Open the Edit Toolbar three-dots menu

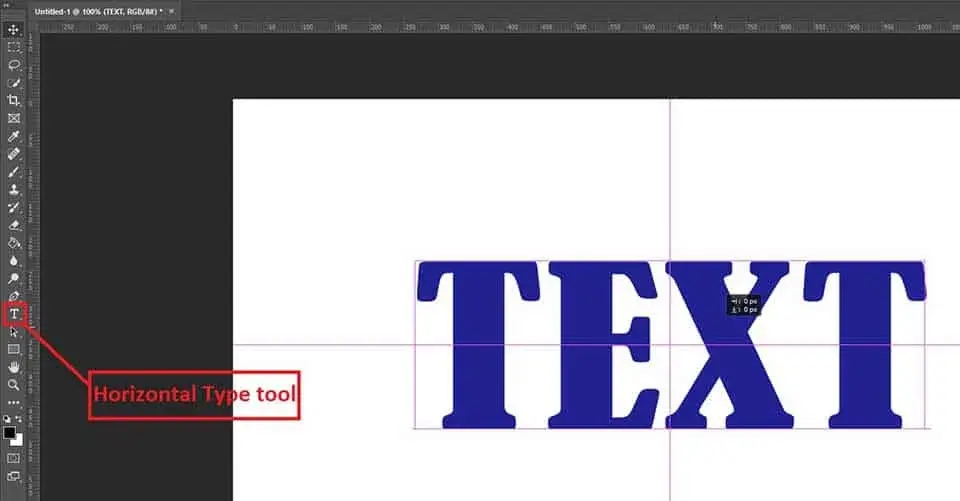coord(13,403)
